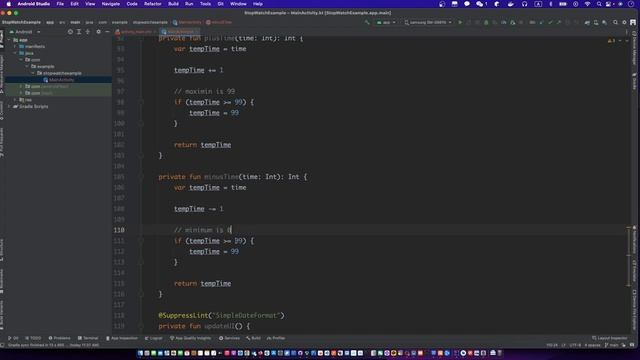The height and width of the screenshot is (360, 640).
Task: Click StopWatchExample breadcrumb in navigation bar
Action: click(x=21, y=22)
